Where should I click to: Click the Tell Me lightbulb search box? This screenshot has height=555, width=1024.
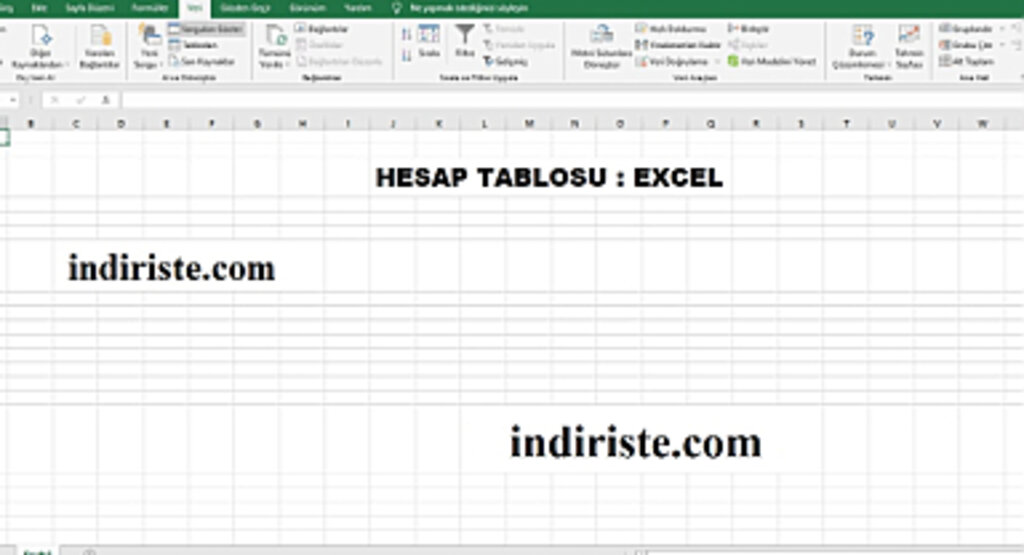pyautogui.click(x=460, y=8)
